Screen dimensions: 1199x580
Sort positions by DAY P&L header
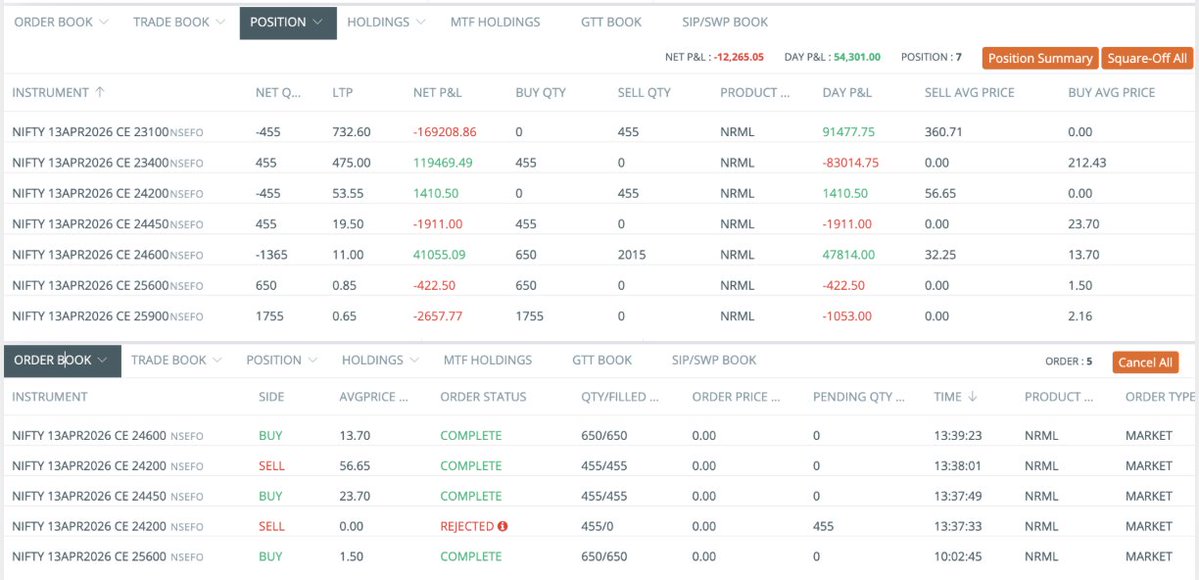click(847, 93)
